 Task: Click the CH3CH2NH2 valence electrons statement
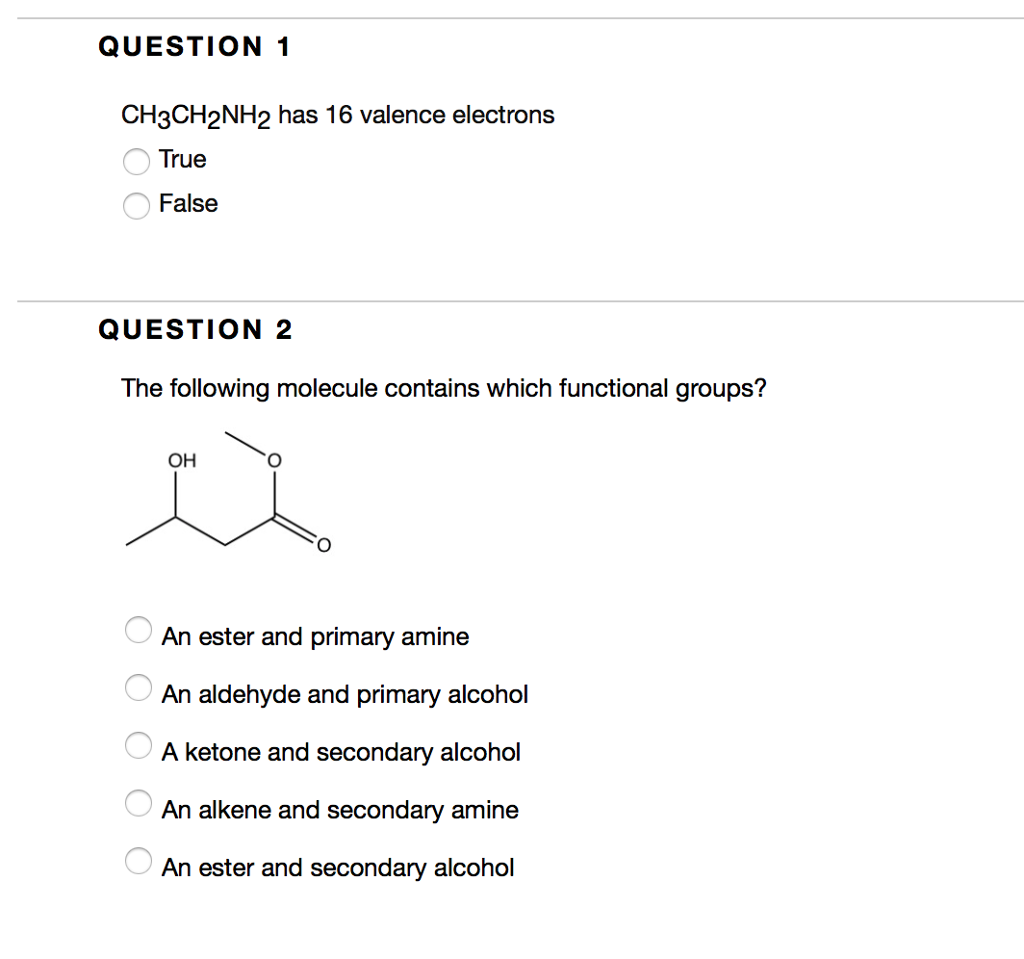pyautogui.click(x=336, y=114)
